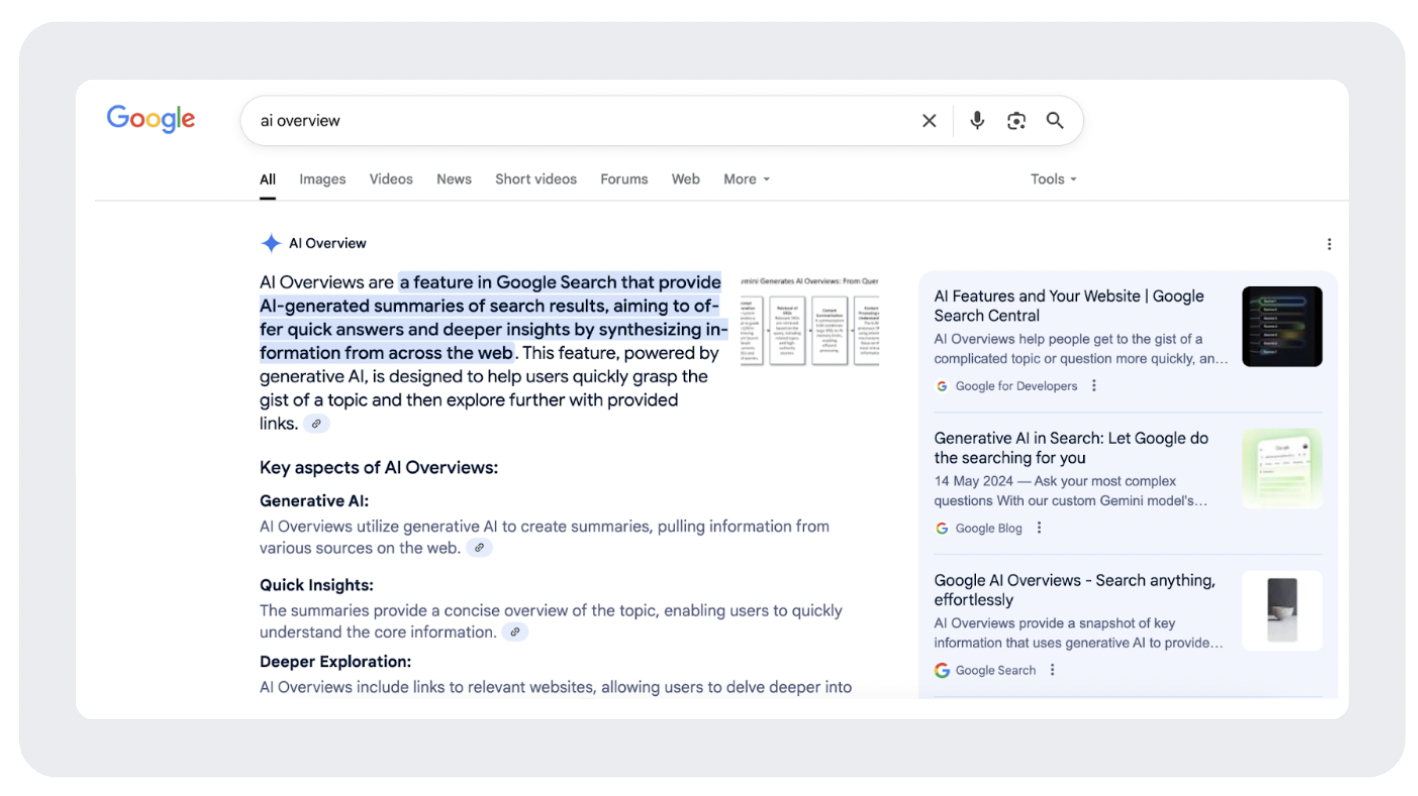Click the magnifying glass search icon
Viewport: 1418px width, 796px height.
tap(1055, 121)
